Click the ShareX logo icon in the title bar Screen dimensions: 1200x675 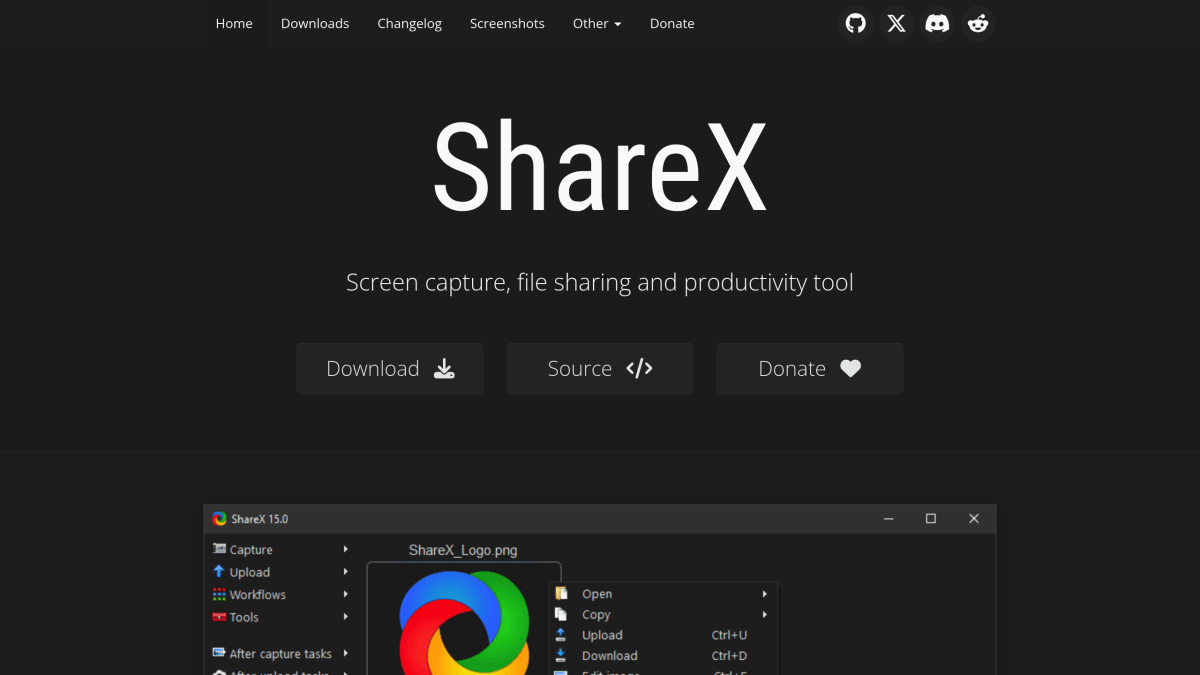click(x=219, y=518)
